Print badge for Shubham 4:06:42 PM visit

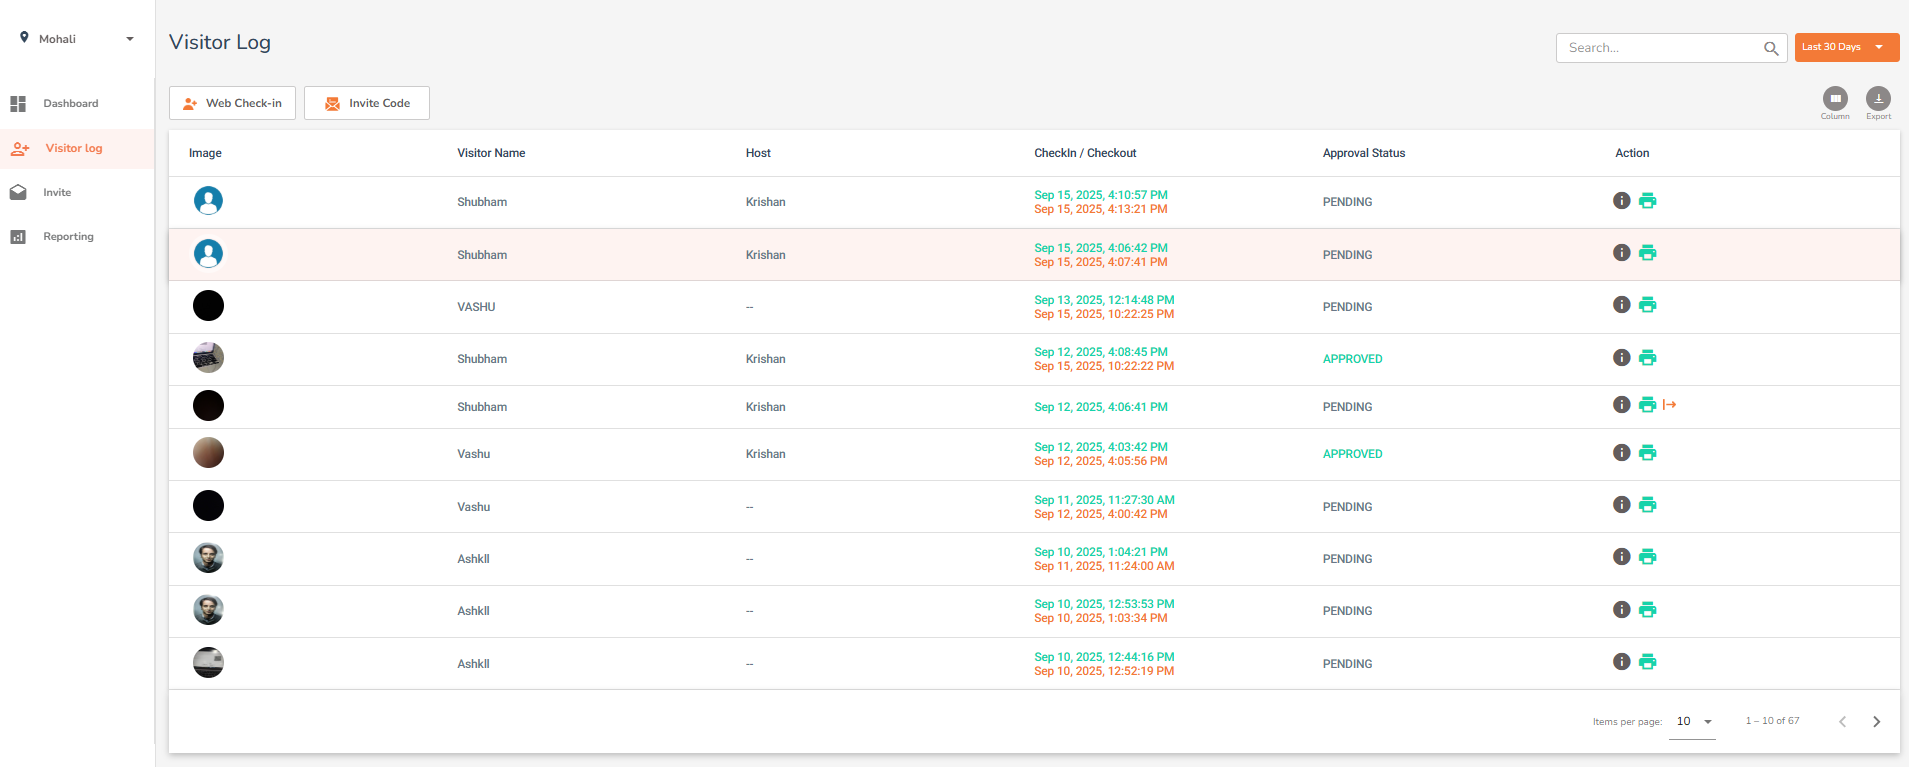click(x=1648, y=253)
